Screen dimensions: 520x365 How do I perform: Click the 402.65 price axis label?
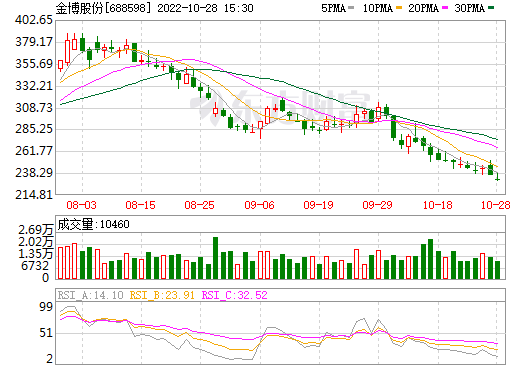click(34, 20)
